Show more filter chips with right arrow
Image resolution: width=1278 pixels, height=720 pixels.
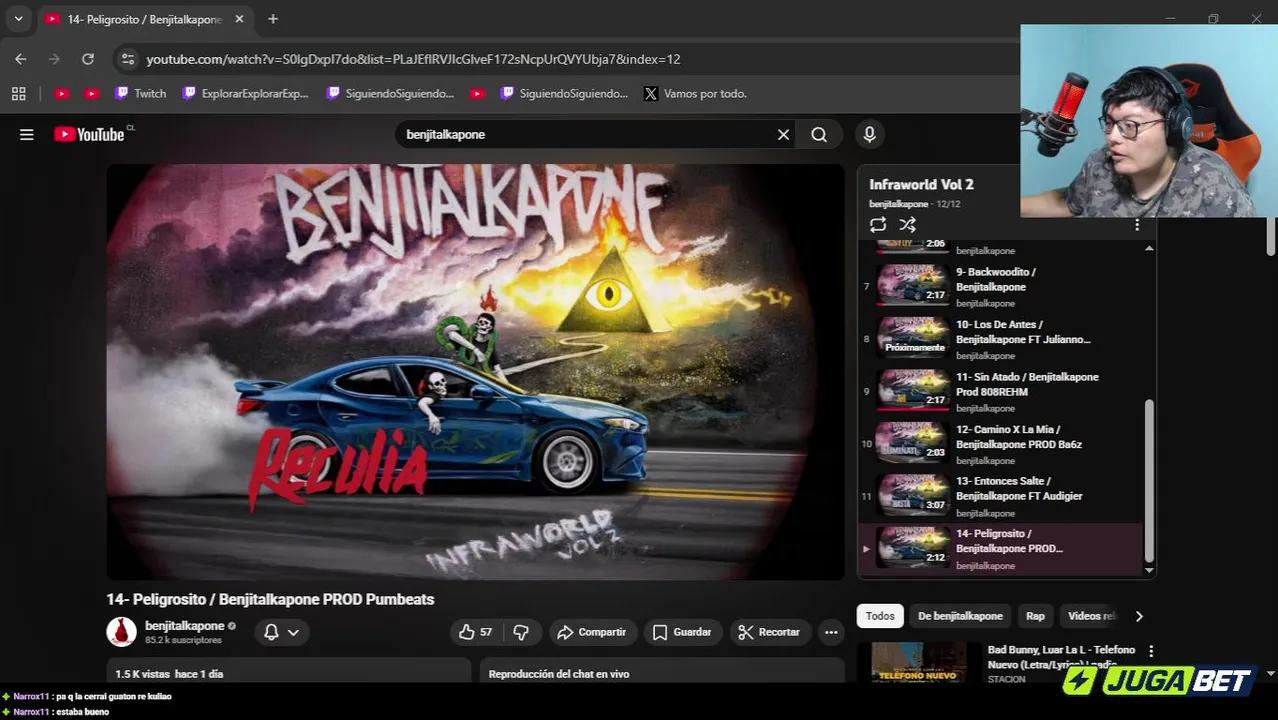1138,616
